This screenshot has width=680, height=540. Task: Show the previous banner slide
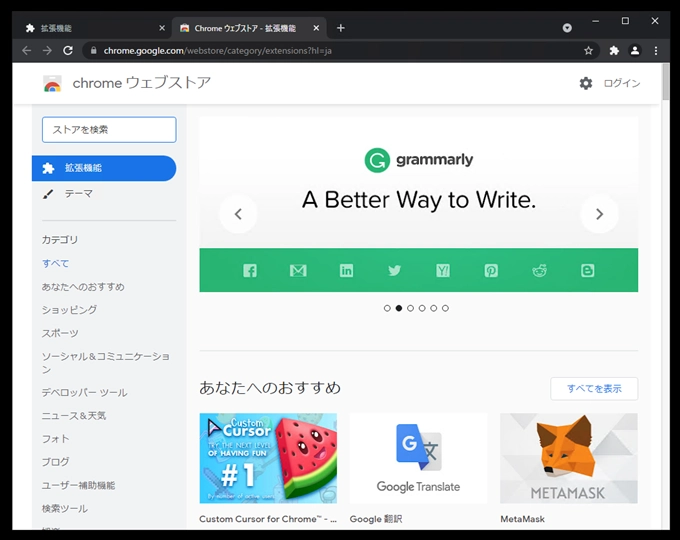pyautogui.click(x=238, y=214)
